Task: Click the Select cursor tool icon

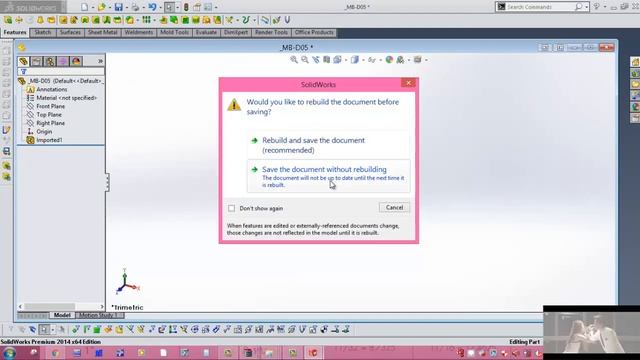Action: [x=169, y=7]
